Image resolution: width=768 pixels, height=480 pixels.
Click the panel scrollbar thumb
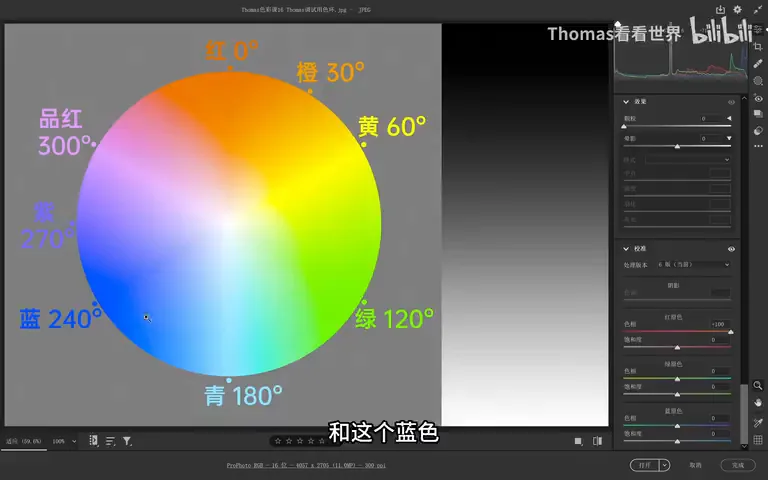pos(744,412)
